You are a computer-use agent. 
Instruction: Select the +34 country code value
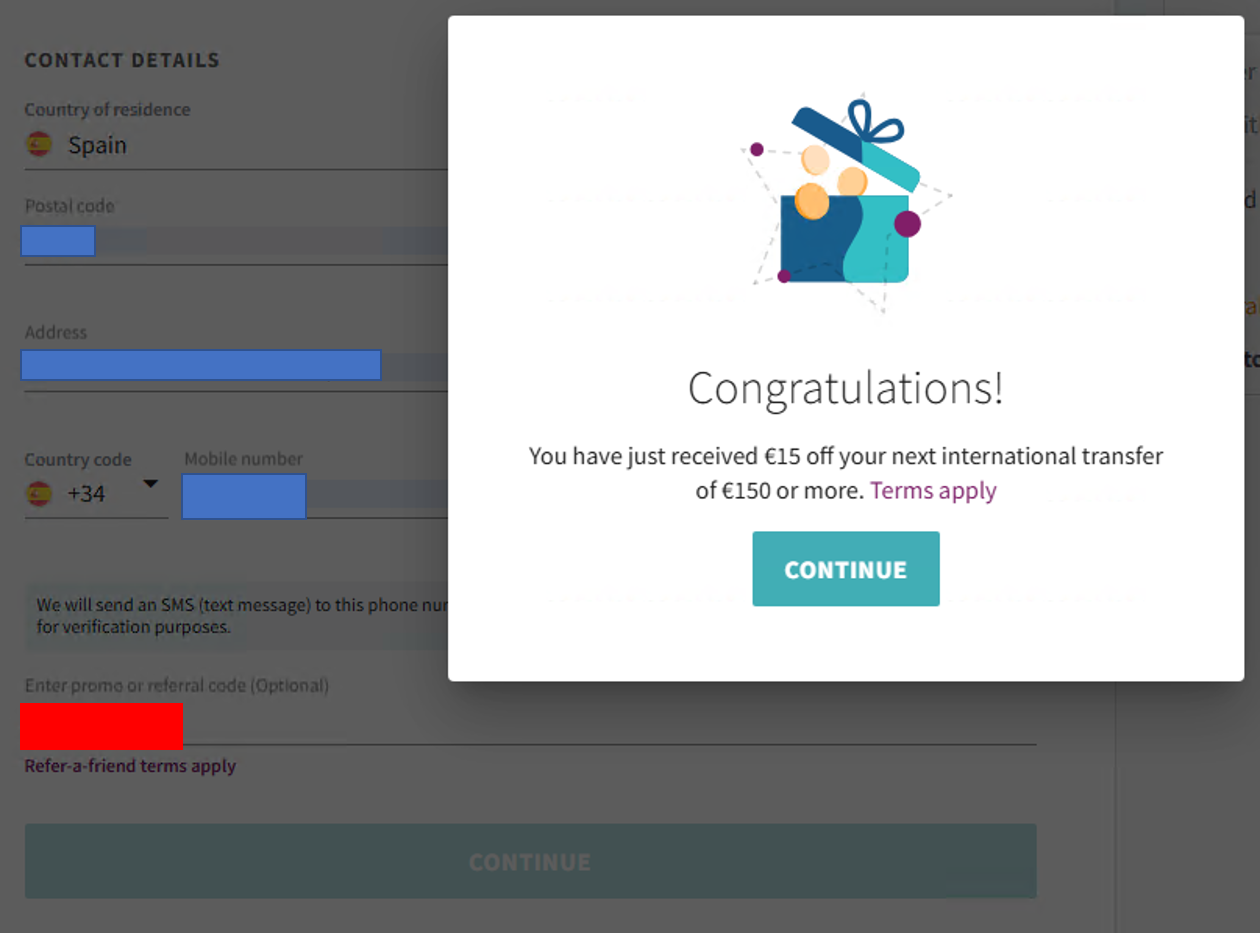click(x=87, y=494)
